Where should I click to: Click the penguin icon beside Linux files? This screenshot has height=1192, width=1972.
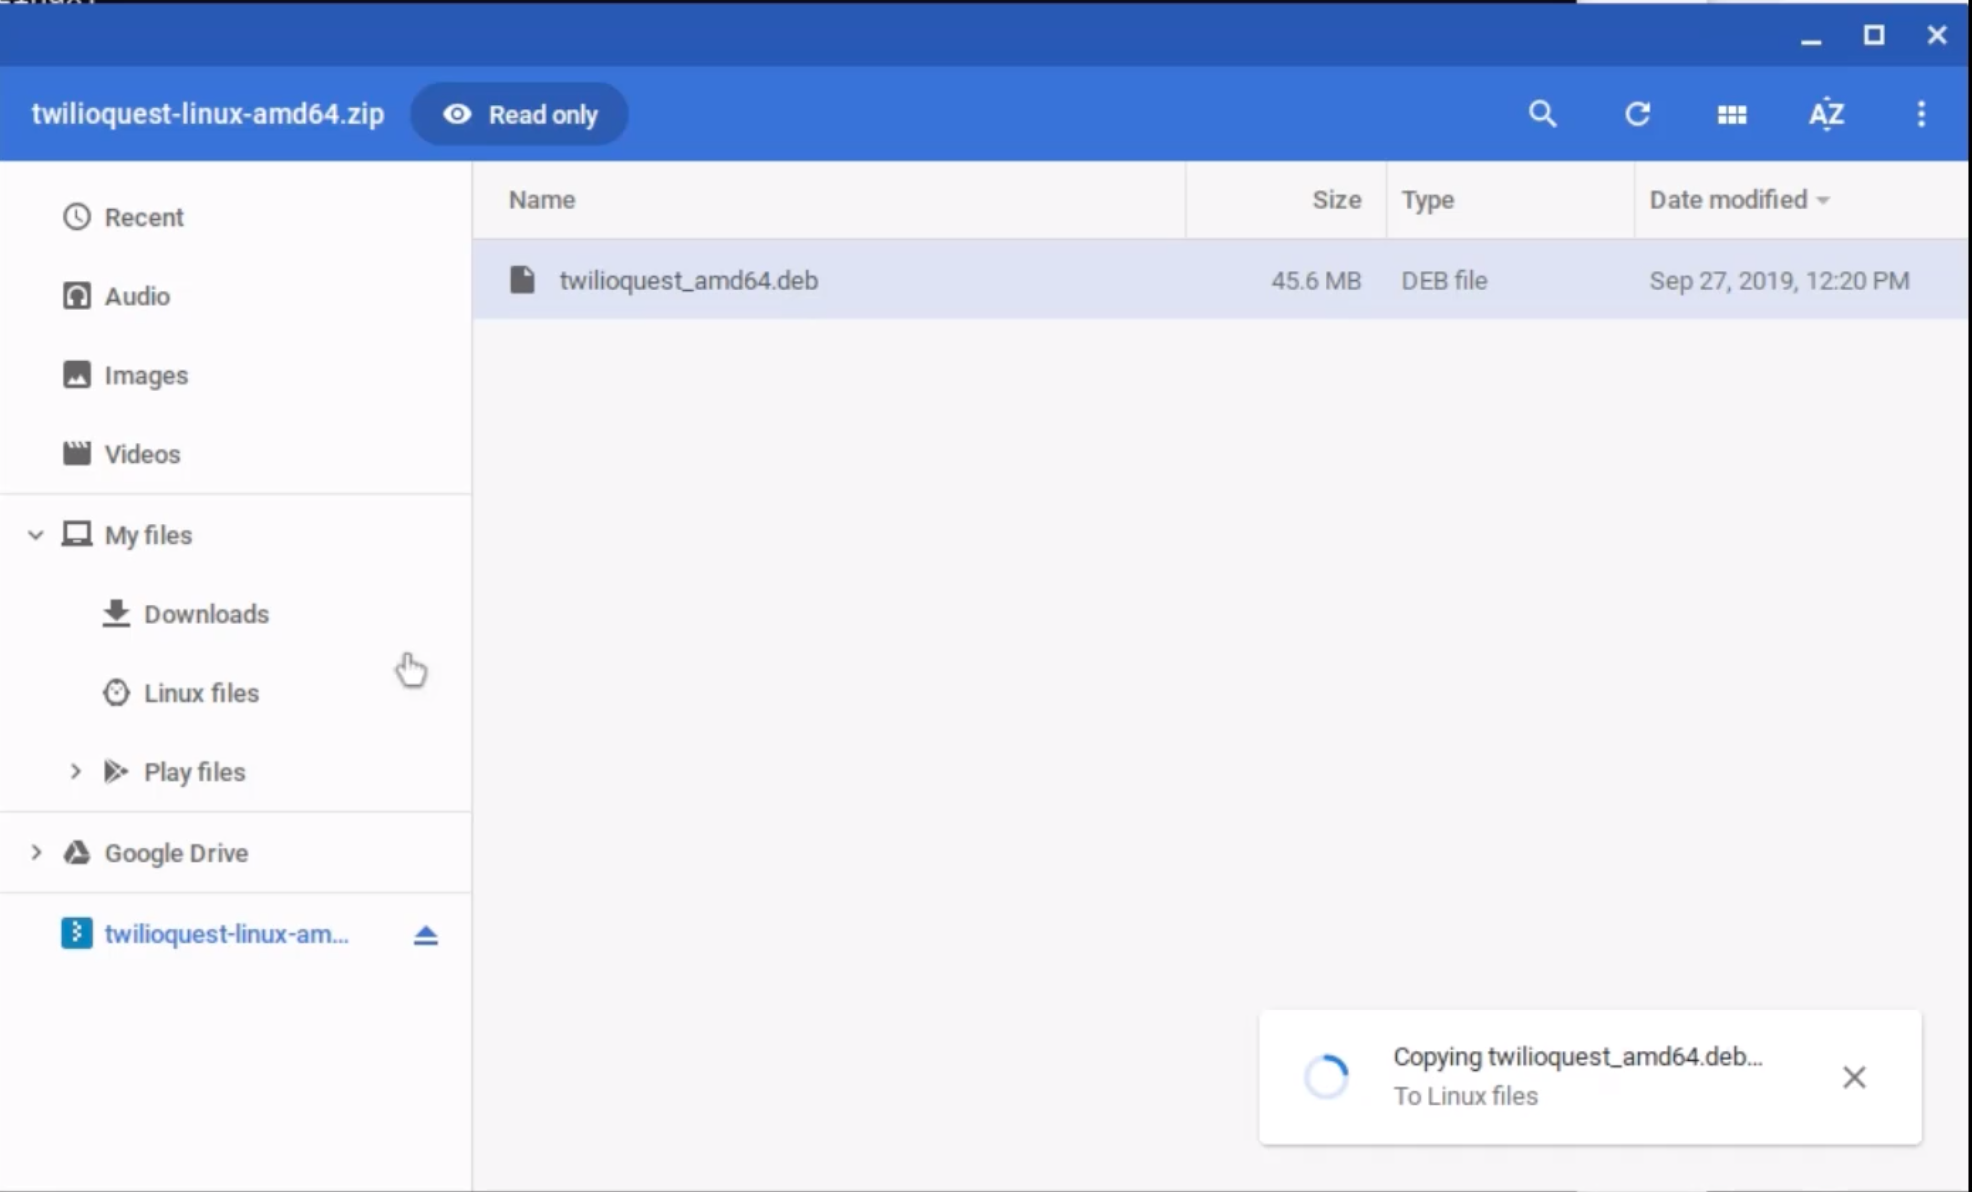(116, 693)
